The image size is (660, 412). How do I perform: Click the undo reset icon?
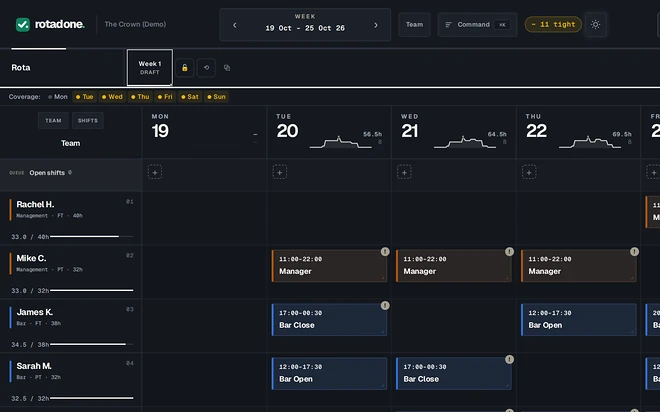[206, 68]
